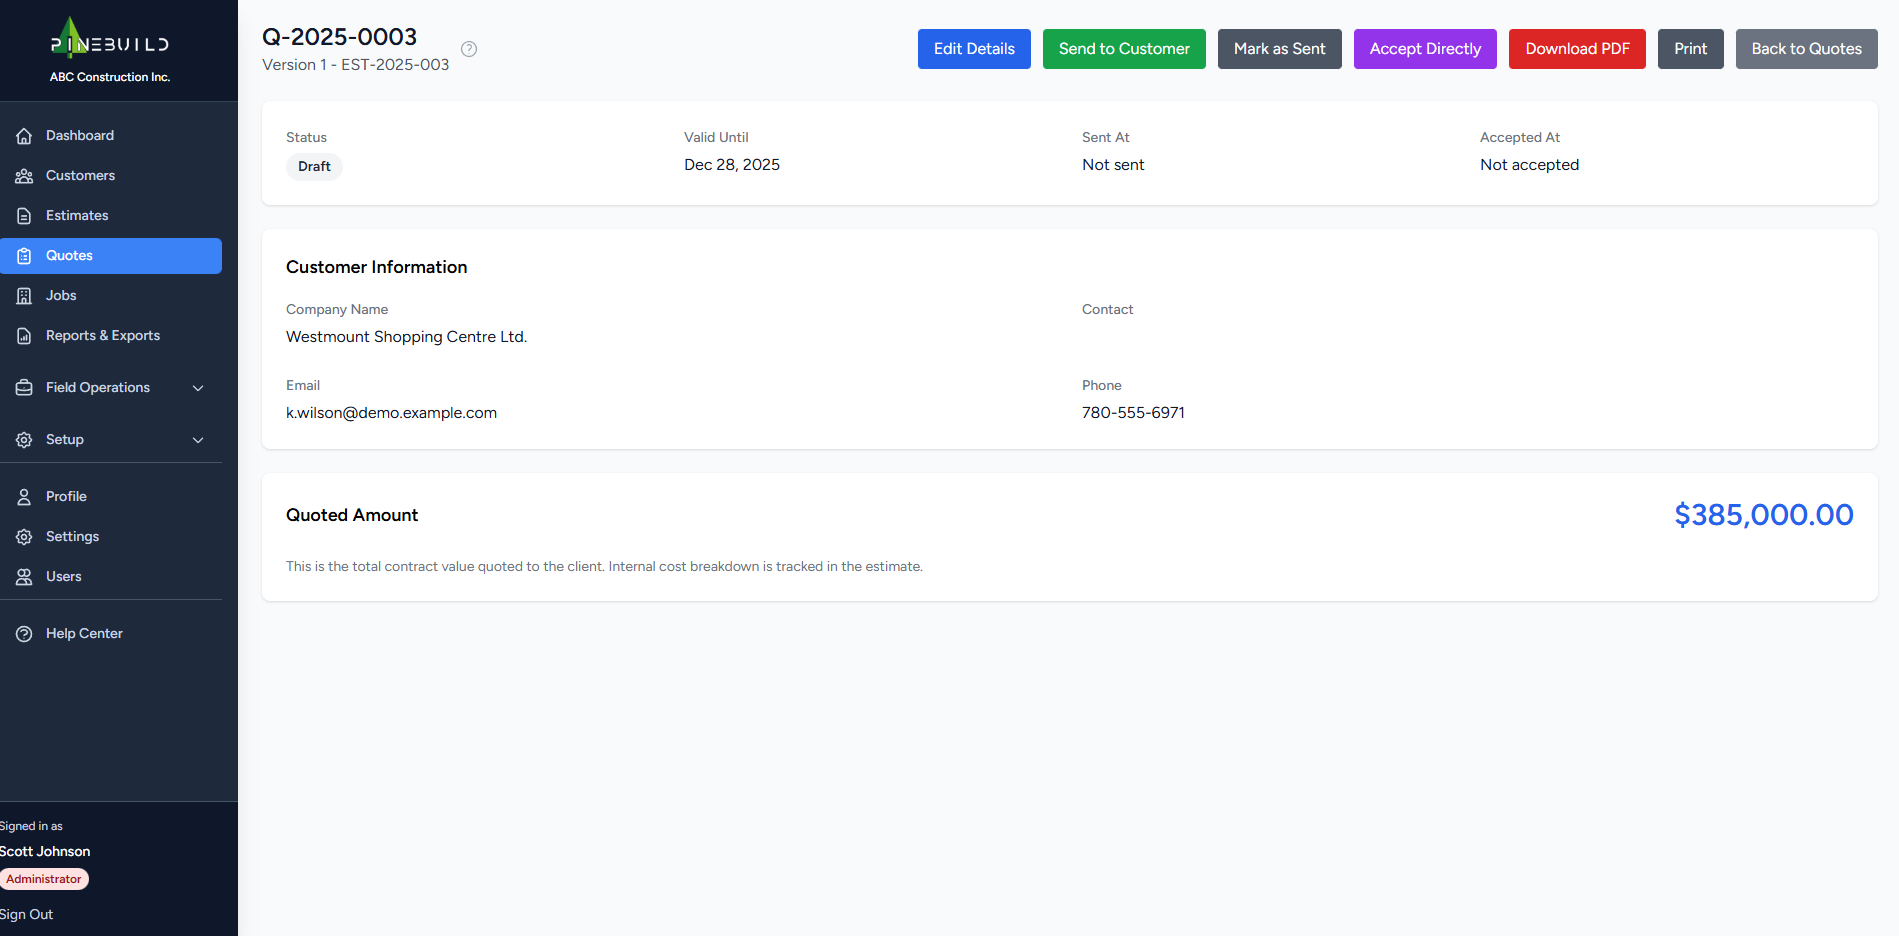
Task: Click the Dashboard home icon
Action: [x=24, y=136]
